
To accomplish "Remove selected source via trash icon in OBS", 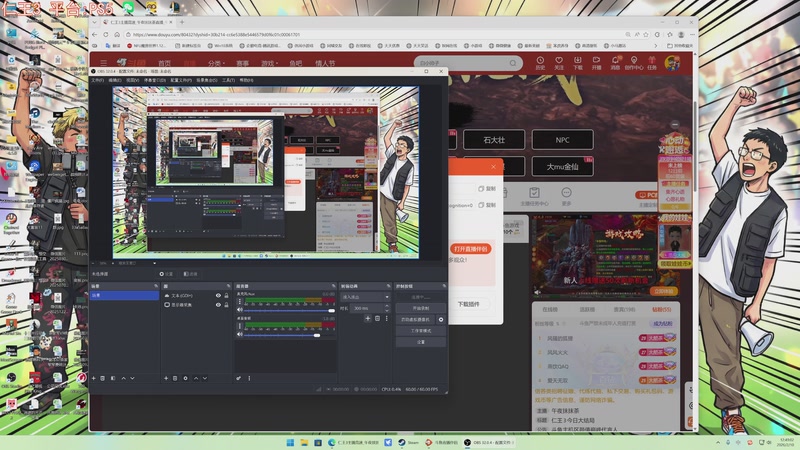I will coord(175,378).
